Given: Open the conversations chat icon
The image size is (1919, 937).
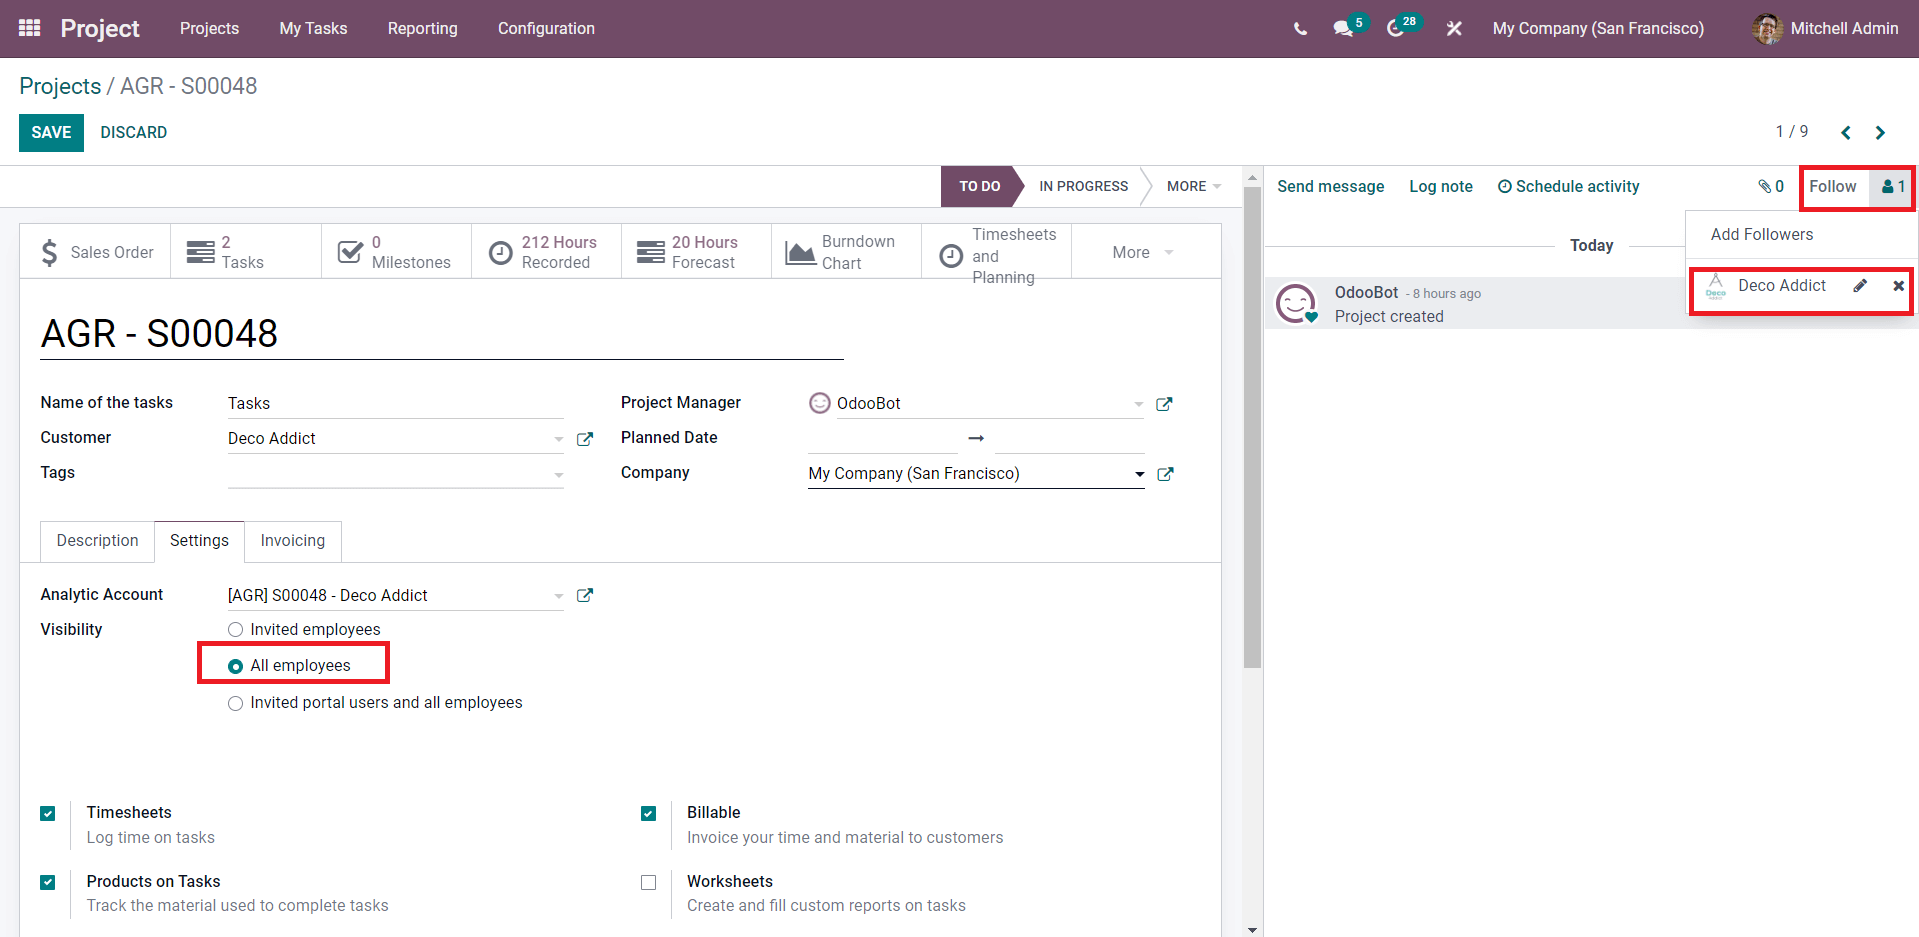Looking at the screenshot, I should click(1343, 29).
